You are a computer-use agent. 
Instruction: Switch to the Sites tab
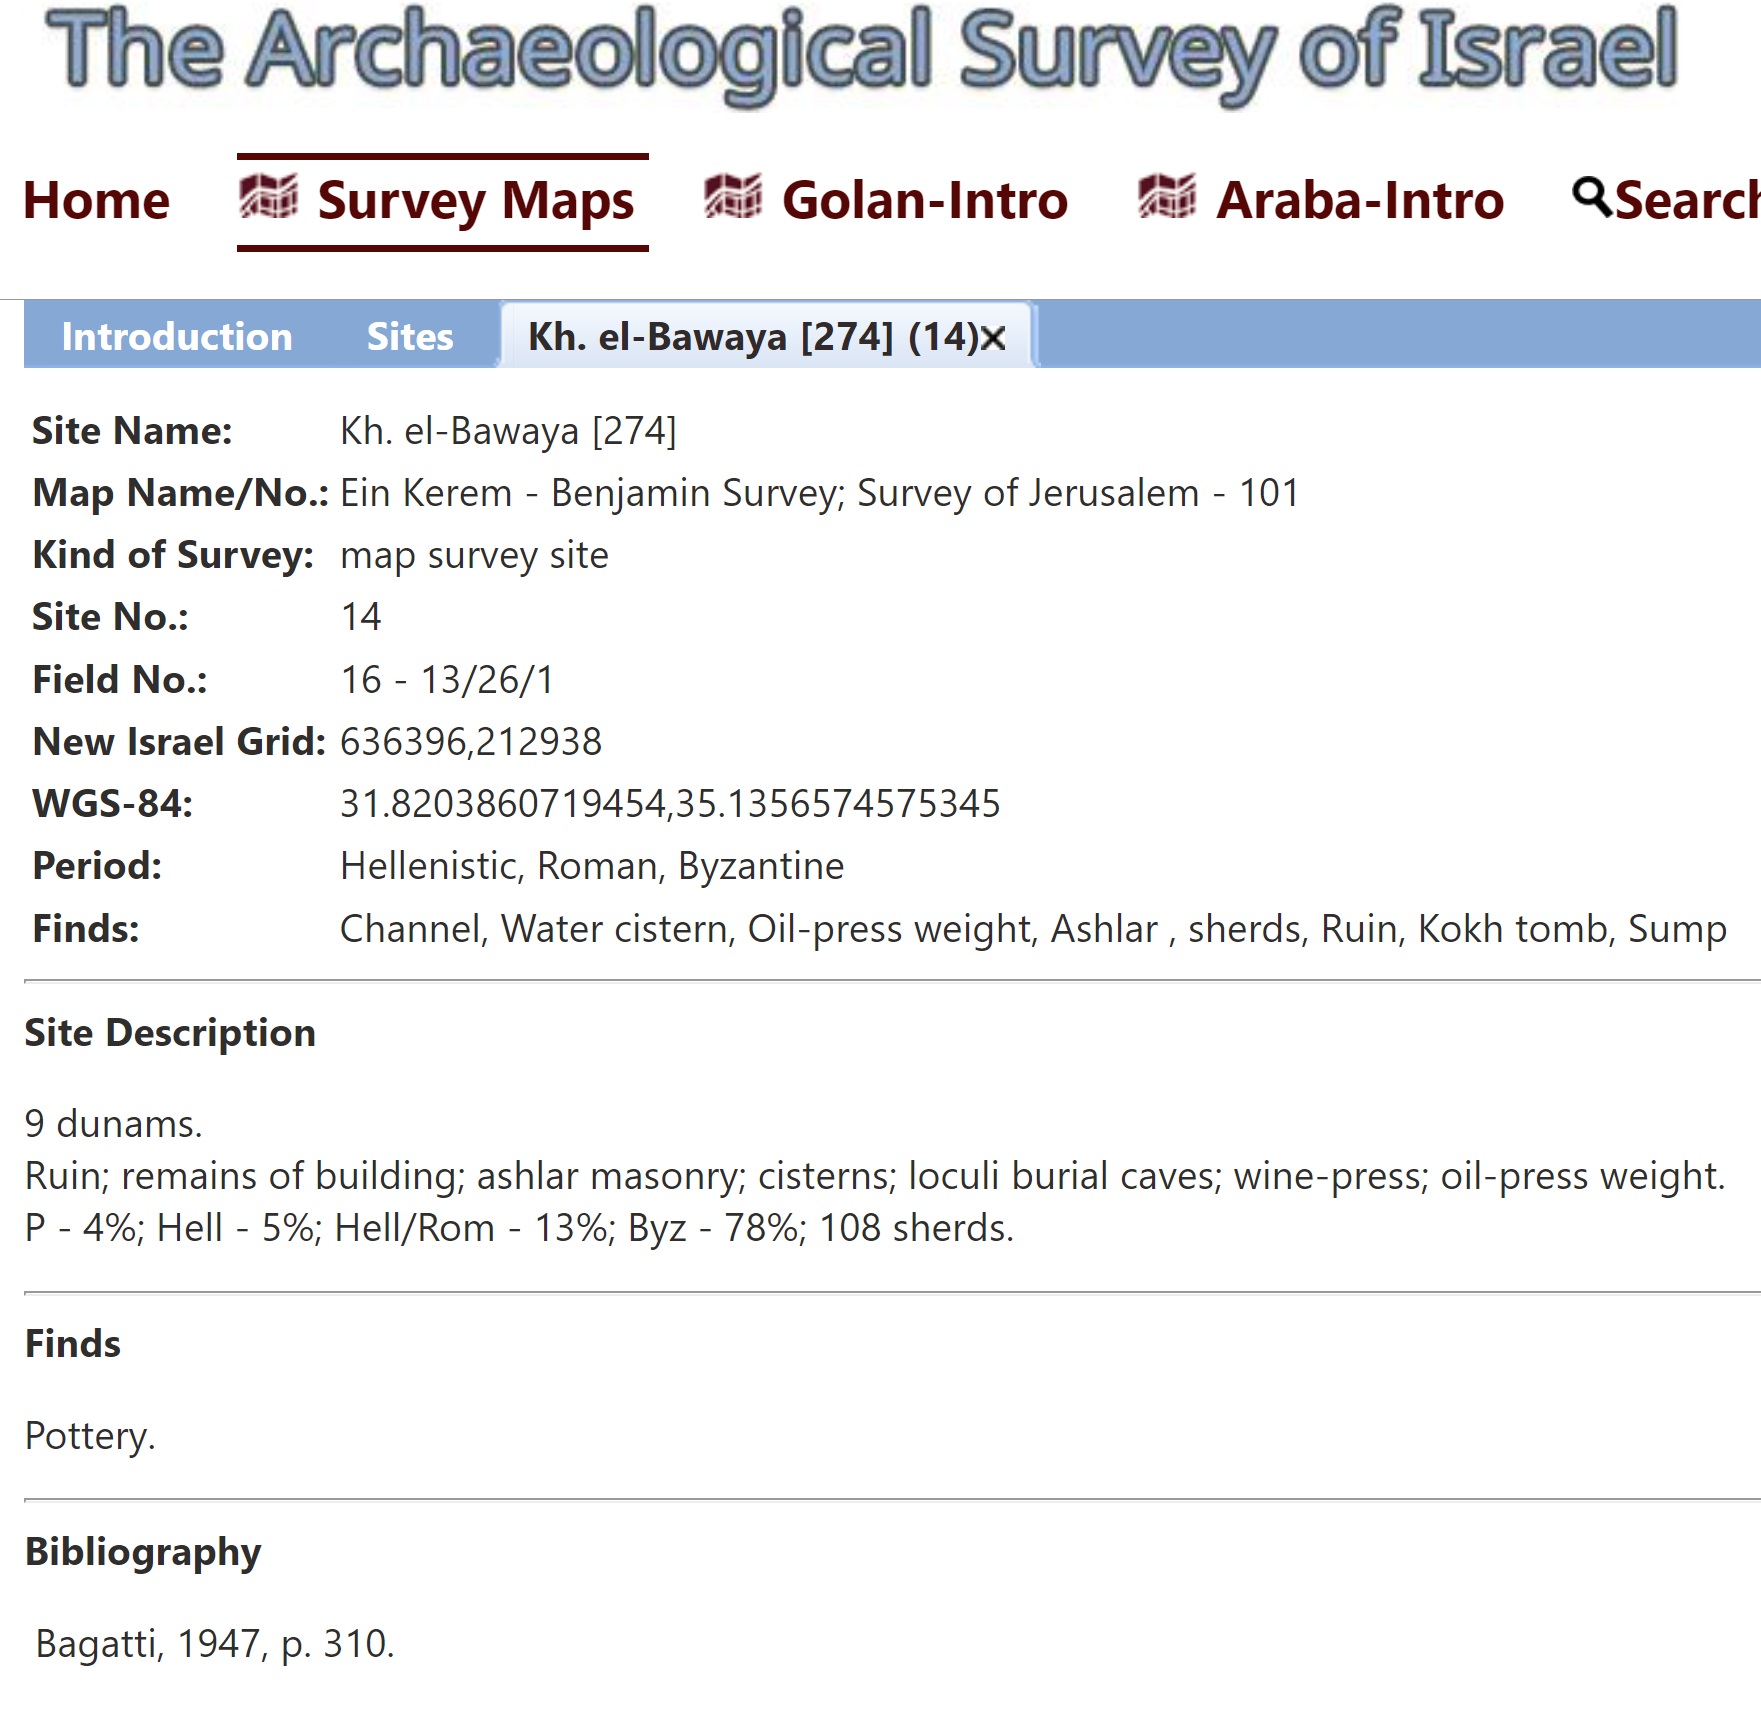coord(410,337)
